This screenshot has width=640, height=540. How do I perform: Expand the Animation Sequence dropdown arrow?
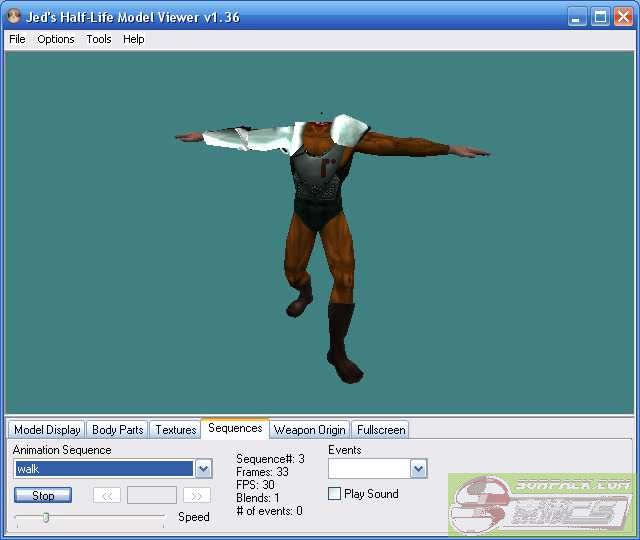[203, 469]
